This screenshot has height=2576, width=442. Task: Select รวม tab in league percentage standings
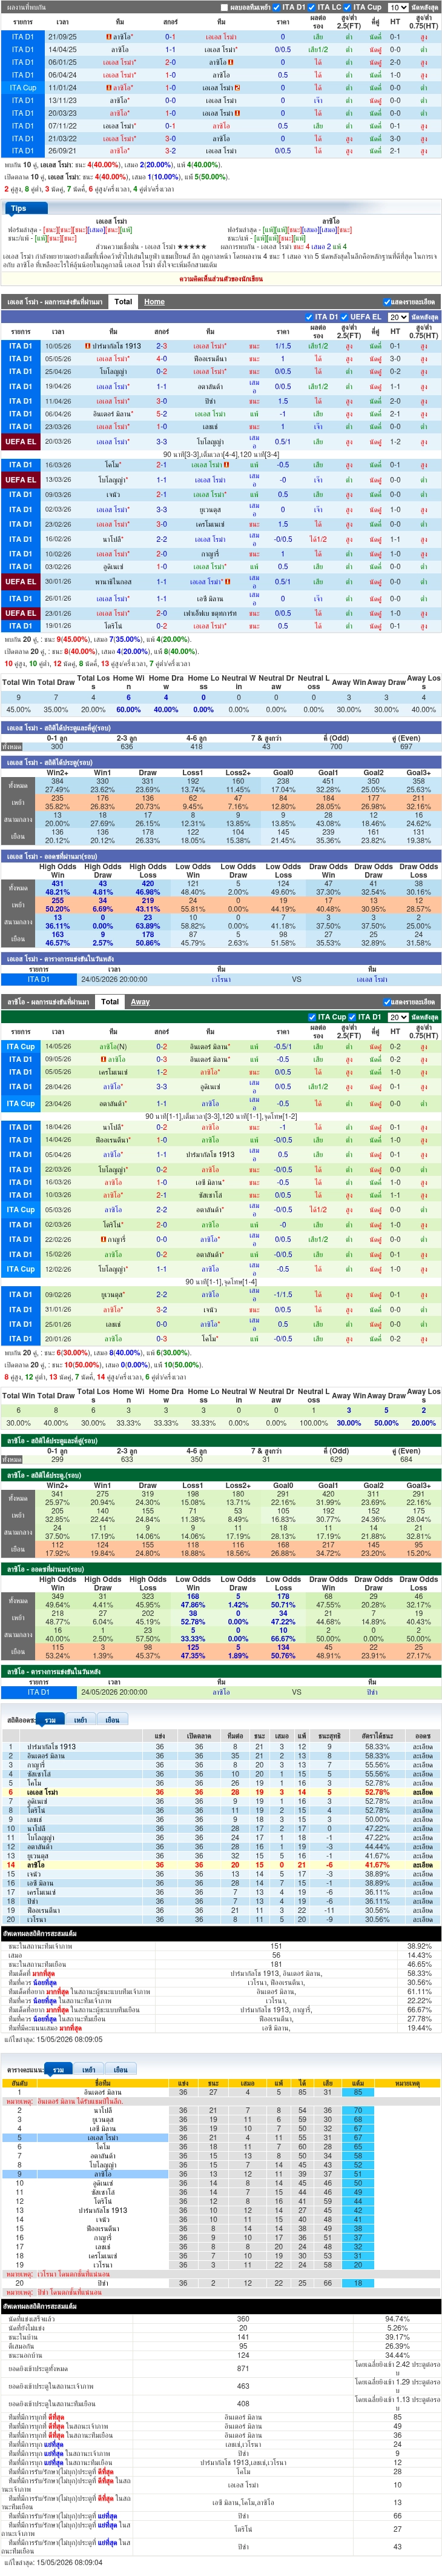[x=50, y=1720]
